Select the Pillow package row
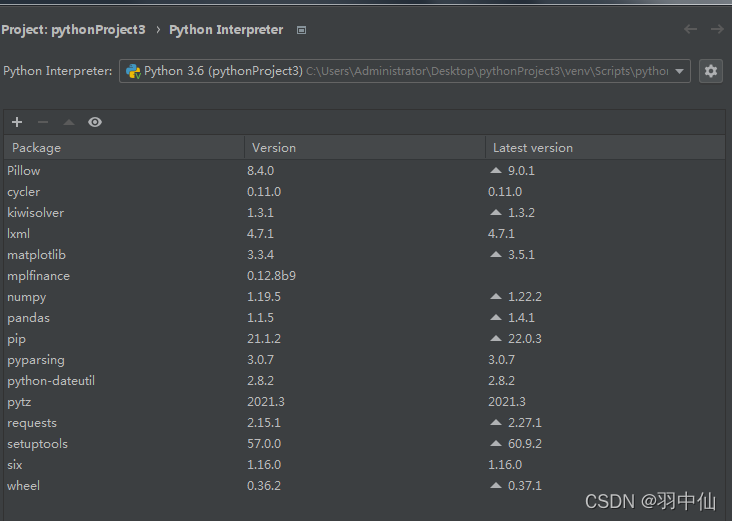The width and height of the screenshot is (732, 521). tap(365, 171)
